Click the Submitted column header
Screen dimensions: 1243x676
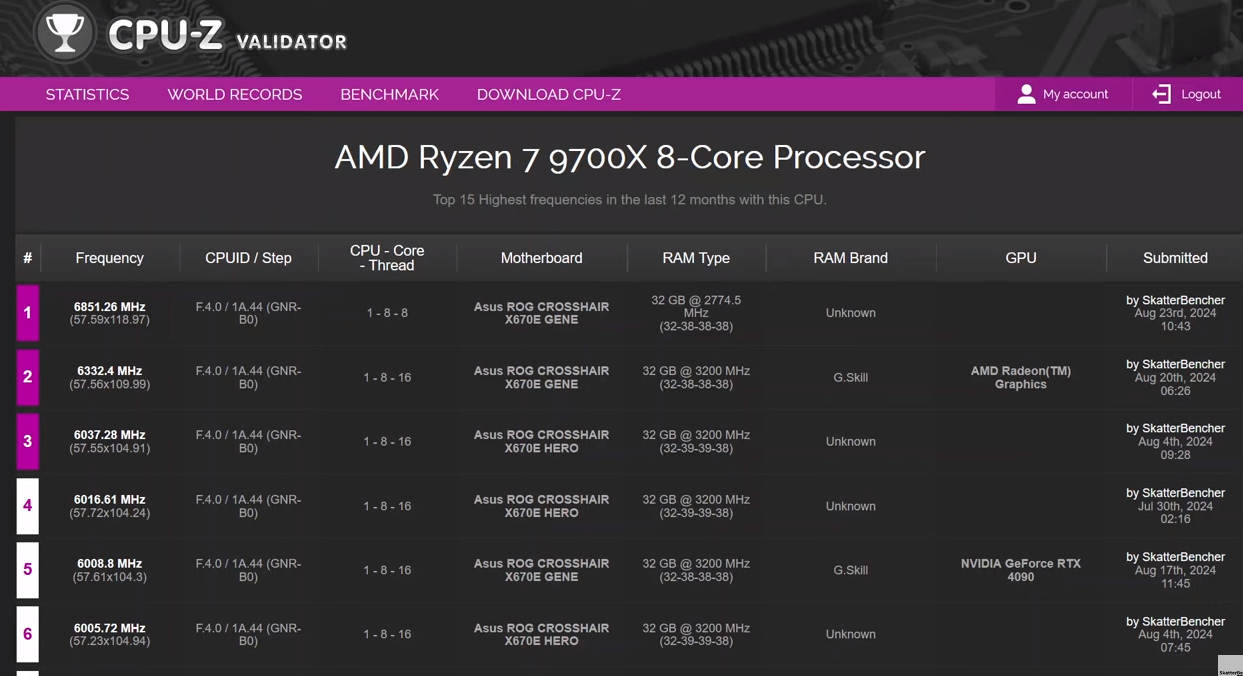point(1175,258)
